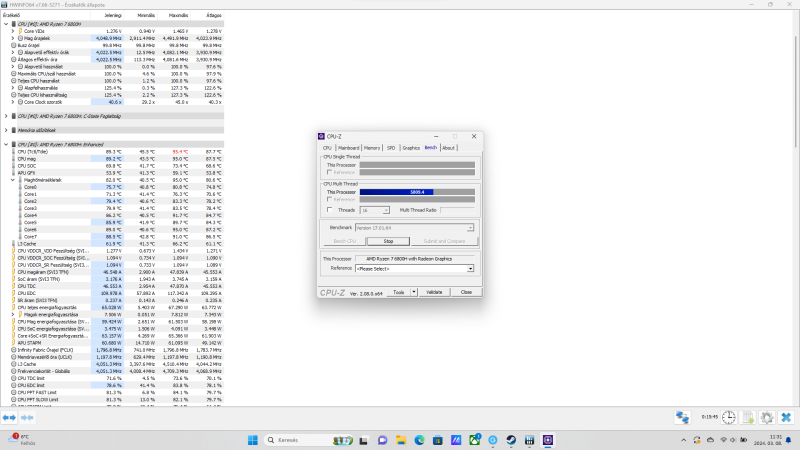Expand Core Clock szorzók row
This screenshot has height=450, width=800.
point(13,102)
